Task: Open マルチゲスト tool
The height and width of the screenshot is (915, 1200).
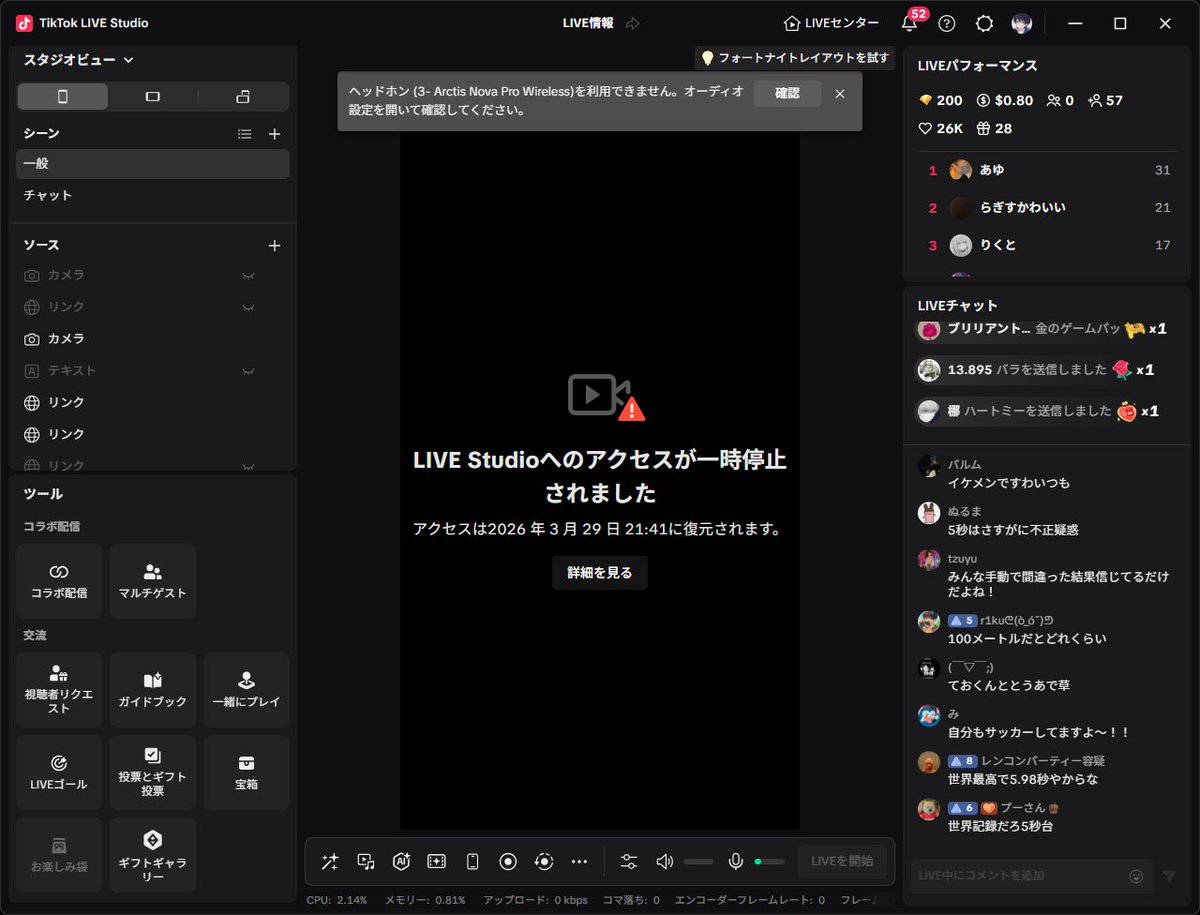Action: click(x=153, y=581)
